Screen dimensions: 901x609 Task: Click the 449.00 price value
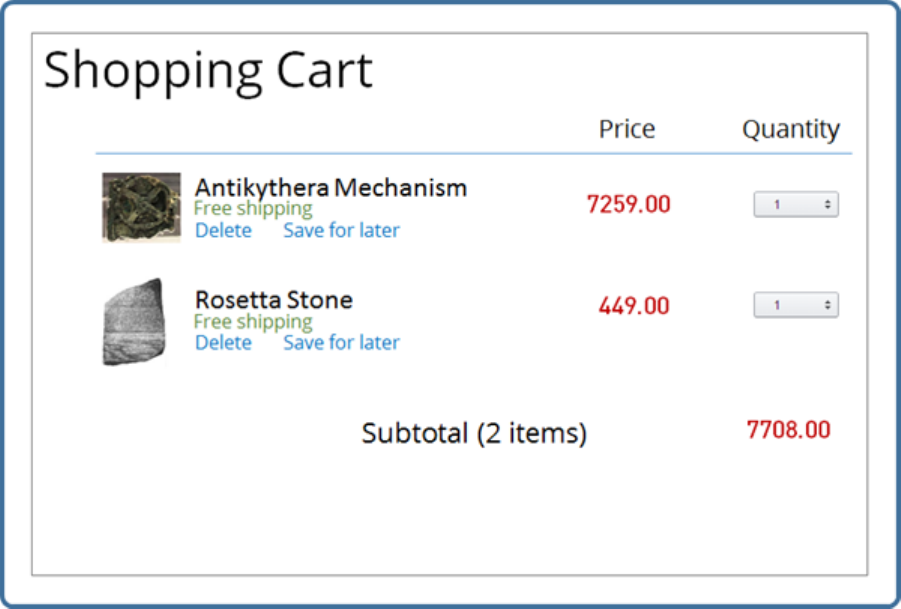tap(633, 306)
